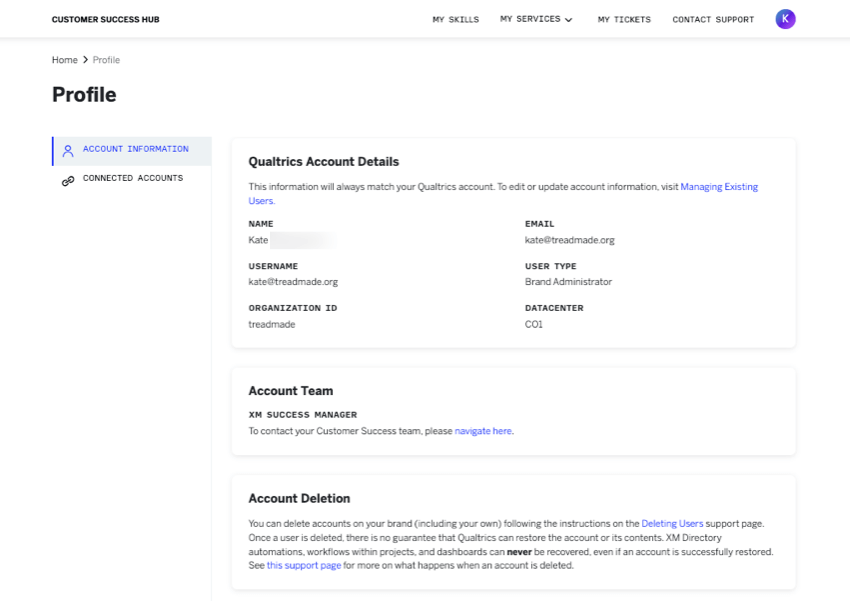The image size is (850, 601).
Task: Open the user avatar K menu
Action: pos(785,19)
